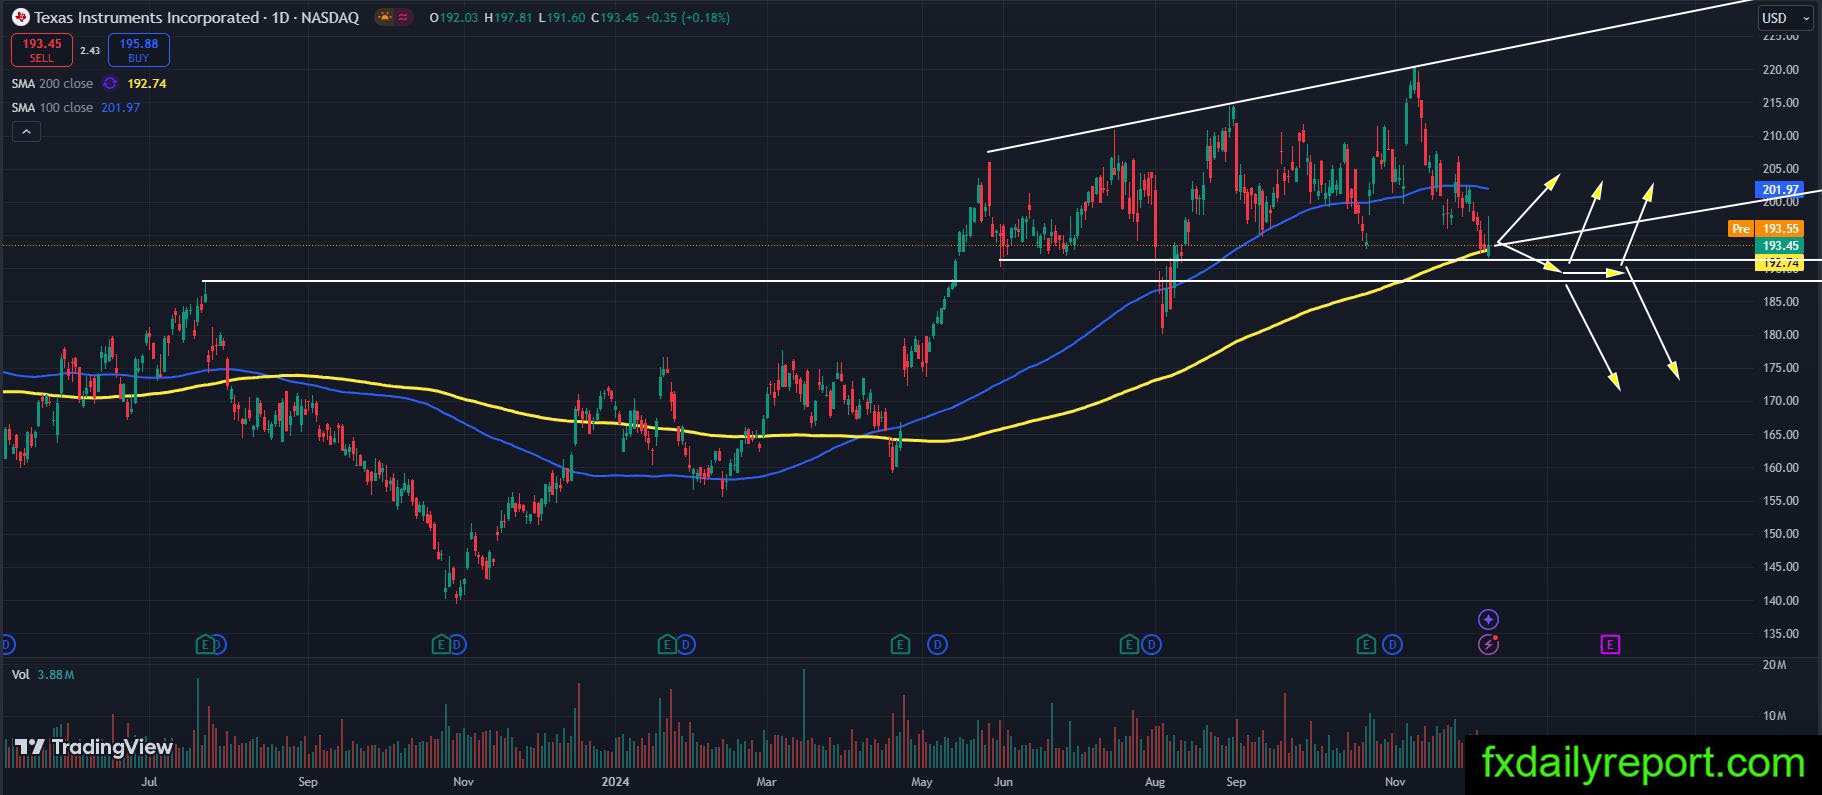Viewport: 1822px width, 795px height.
Task: Open the dividend D marker after January 2024 earnings
Action: click(686, 645)
